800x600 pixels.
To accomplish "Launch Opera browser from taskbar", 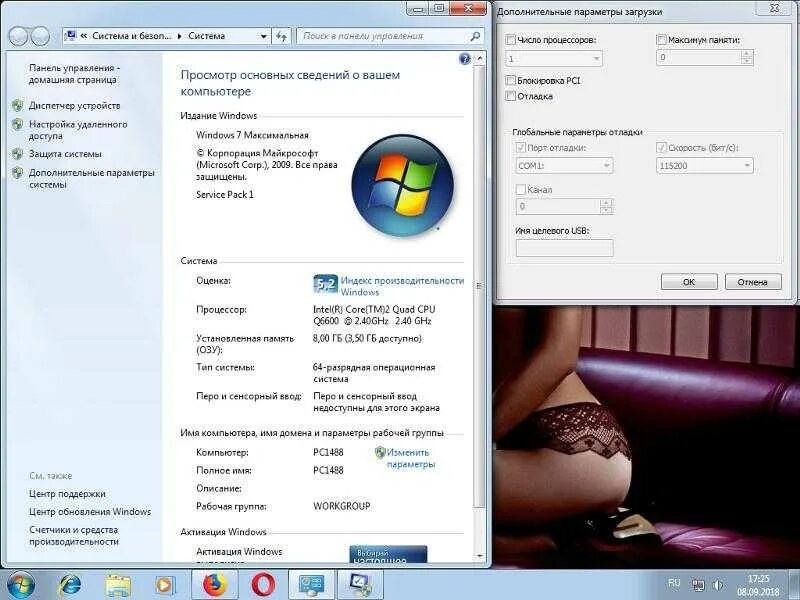I will (263, 585).
